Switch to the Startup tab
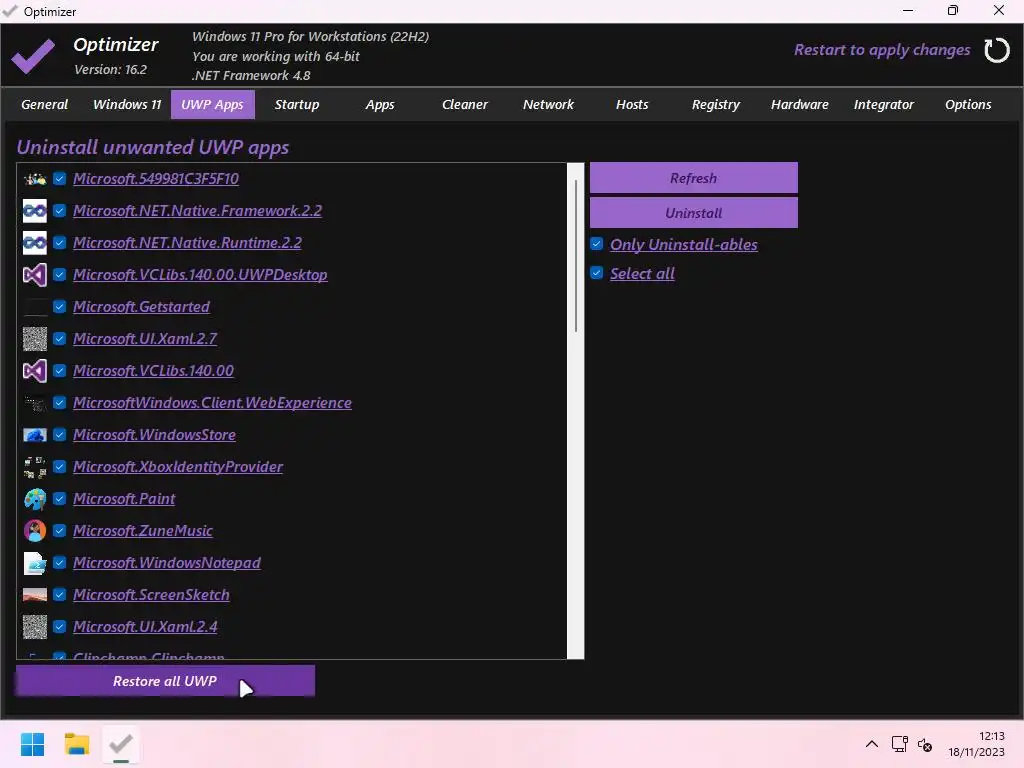This screenshot has width=1024, height=768. click(x=296, y=104)
